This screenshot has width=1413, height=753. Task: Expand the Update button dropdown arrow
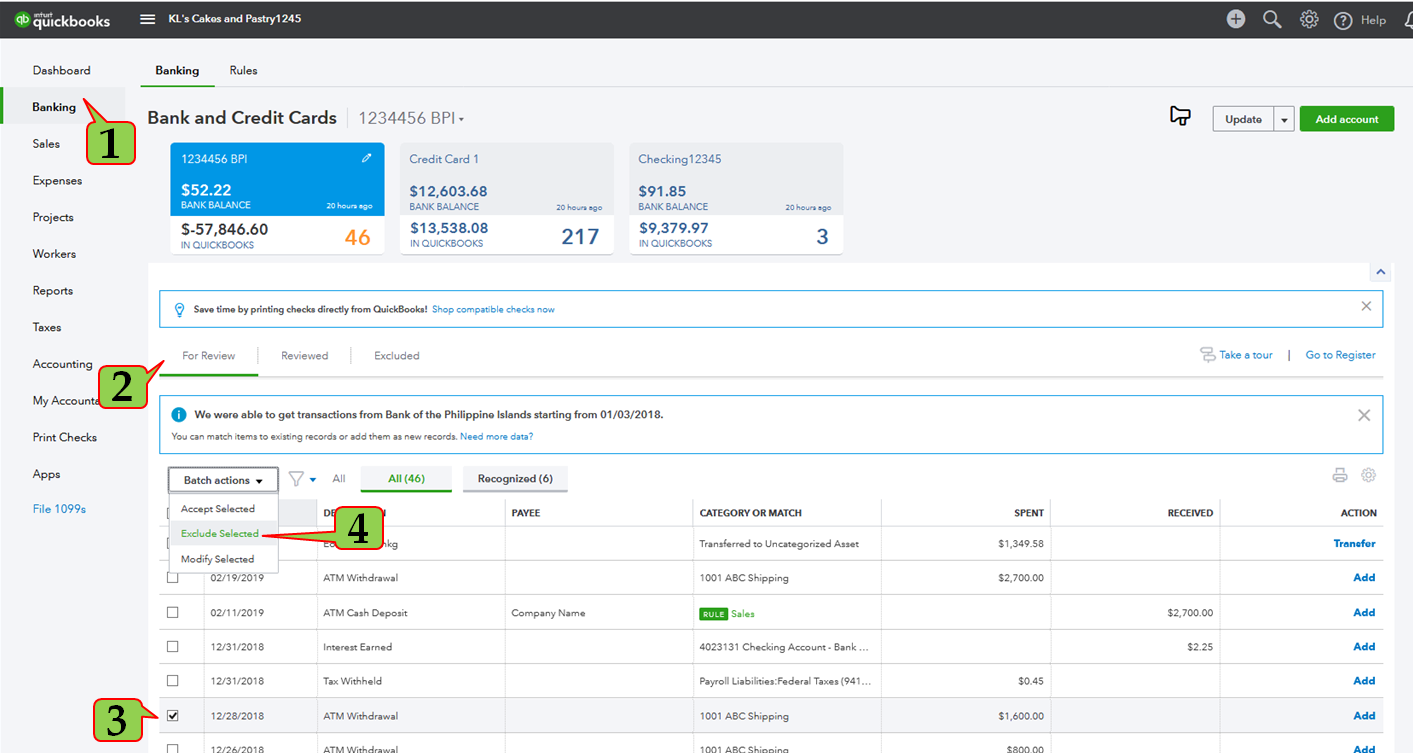(x=1284, y=120)
